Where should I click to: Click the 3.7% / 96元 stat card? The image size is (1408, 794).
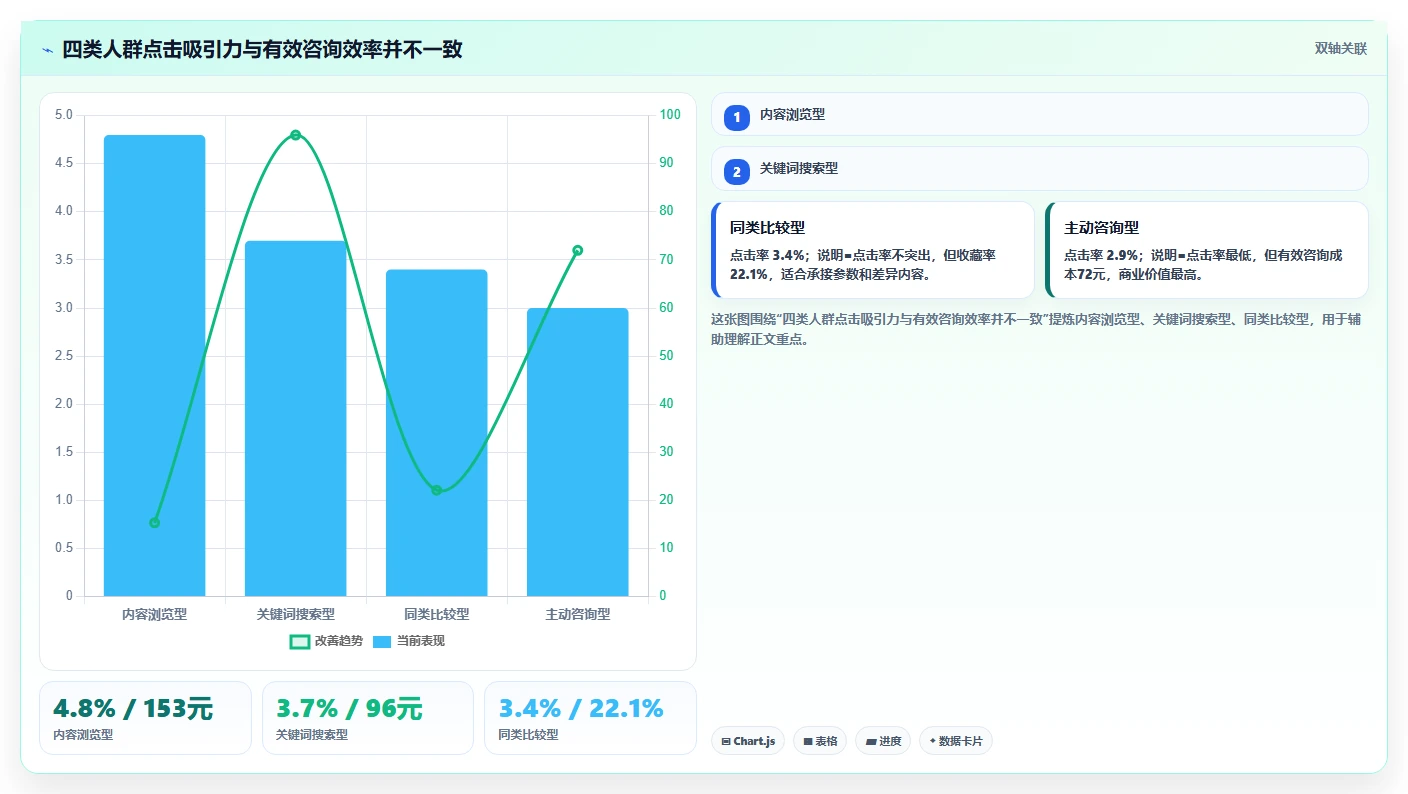(368, 718)
